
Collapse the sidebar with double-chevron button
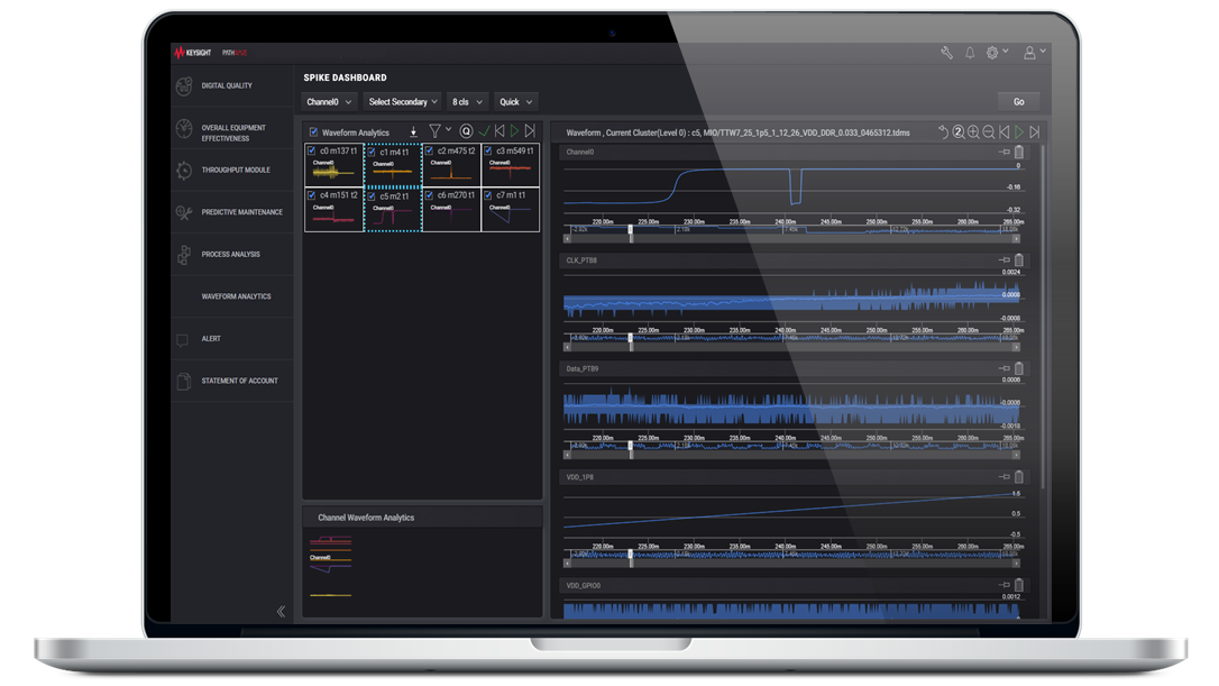pyautogui.click(x=281, y=611)
